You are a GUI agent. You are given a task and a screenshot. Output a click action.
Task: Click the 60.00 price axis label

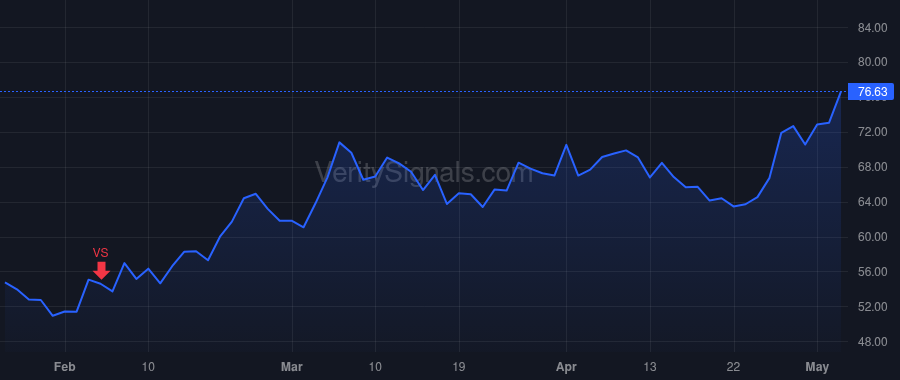pyautogui.click(x=872, y=237)
